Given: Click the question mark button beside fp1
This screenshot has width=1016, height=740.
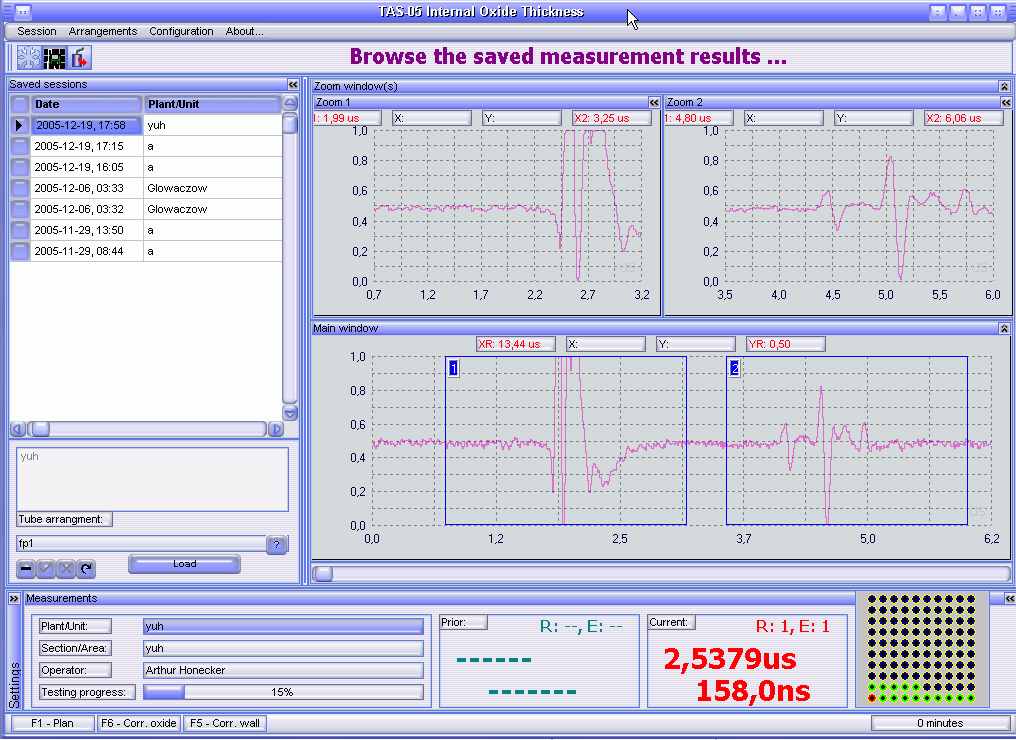Looking at the screenshot, I should pyautogui.click(x=277, y=544).
